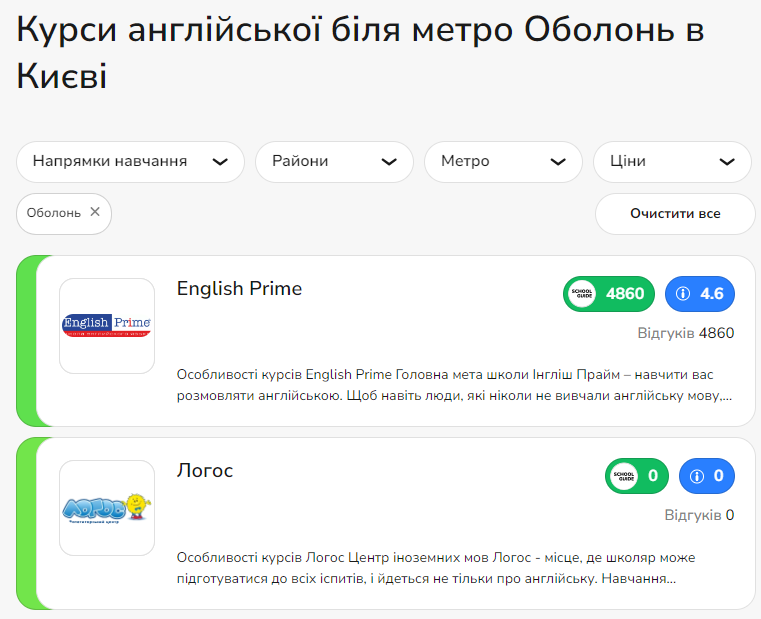Screen dimensions: 761x619
Task: Click Логос green School Guide 0 badge
Action: [637, 476]
